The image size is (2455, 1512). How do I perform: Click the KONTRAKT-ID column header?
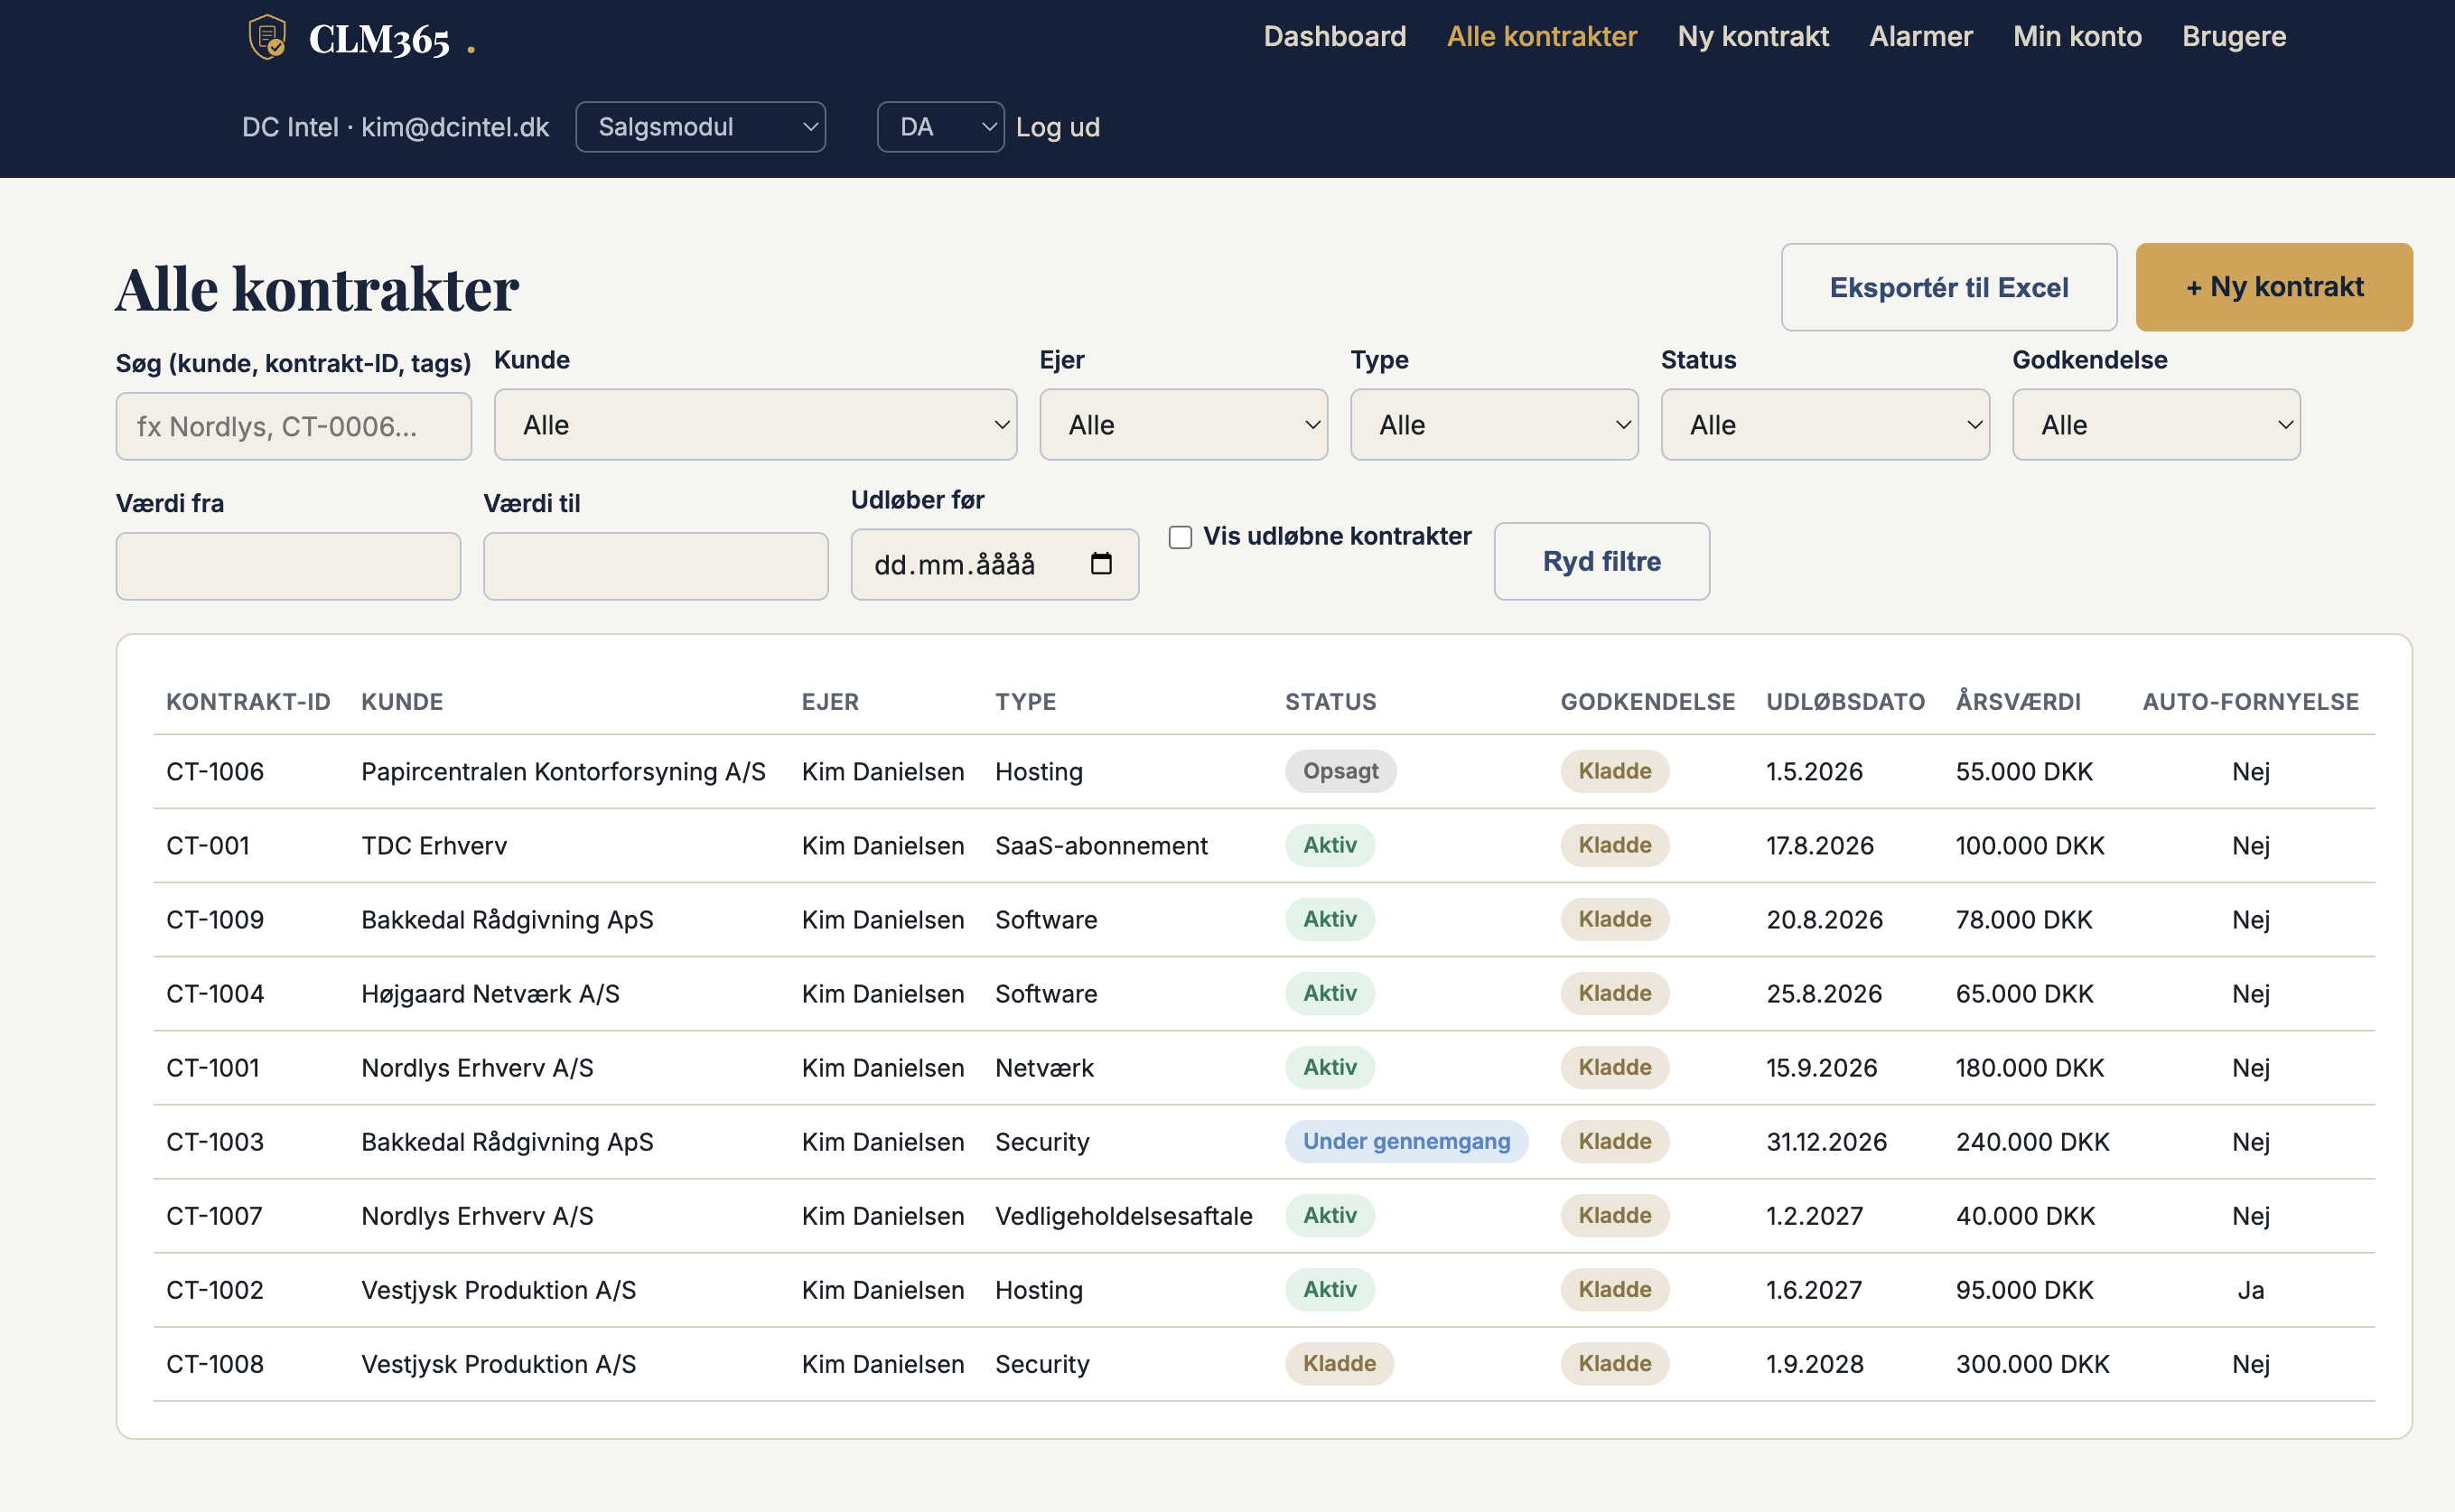click(248, 702)
